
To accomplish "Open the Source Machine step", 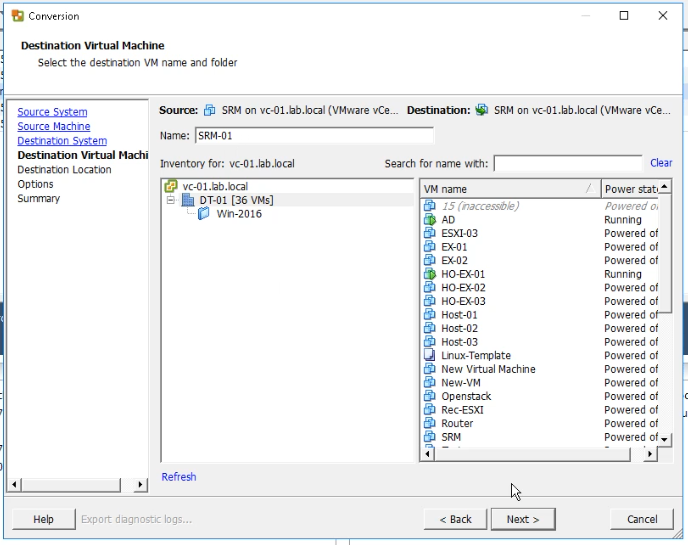I will [54, 126].
